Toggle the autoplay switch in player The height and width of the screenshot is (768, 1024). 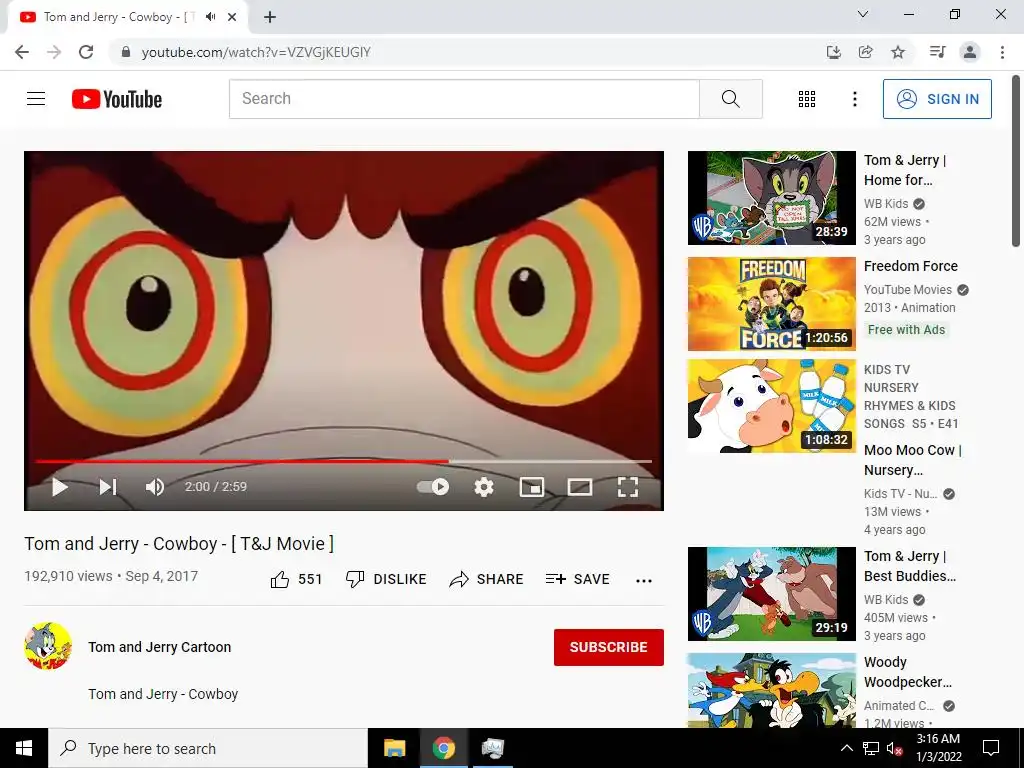tap(433, 487)
